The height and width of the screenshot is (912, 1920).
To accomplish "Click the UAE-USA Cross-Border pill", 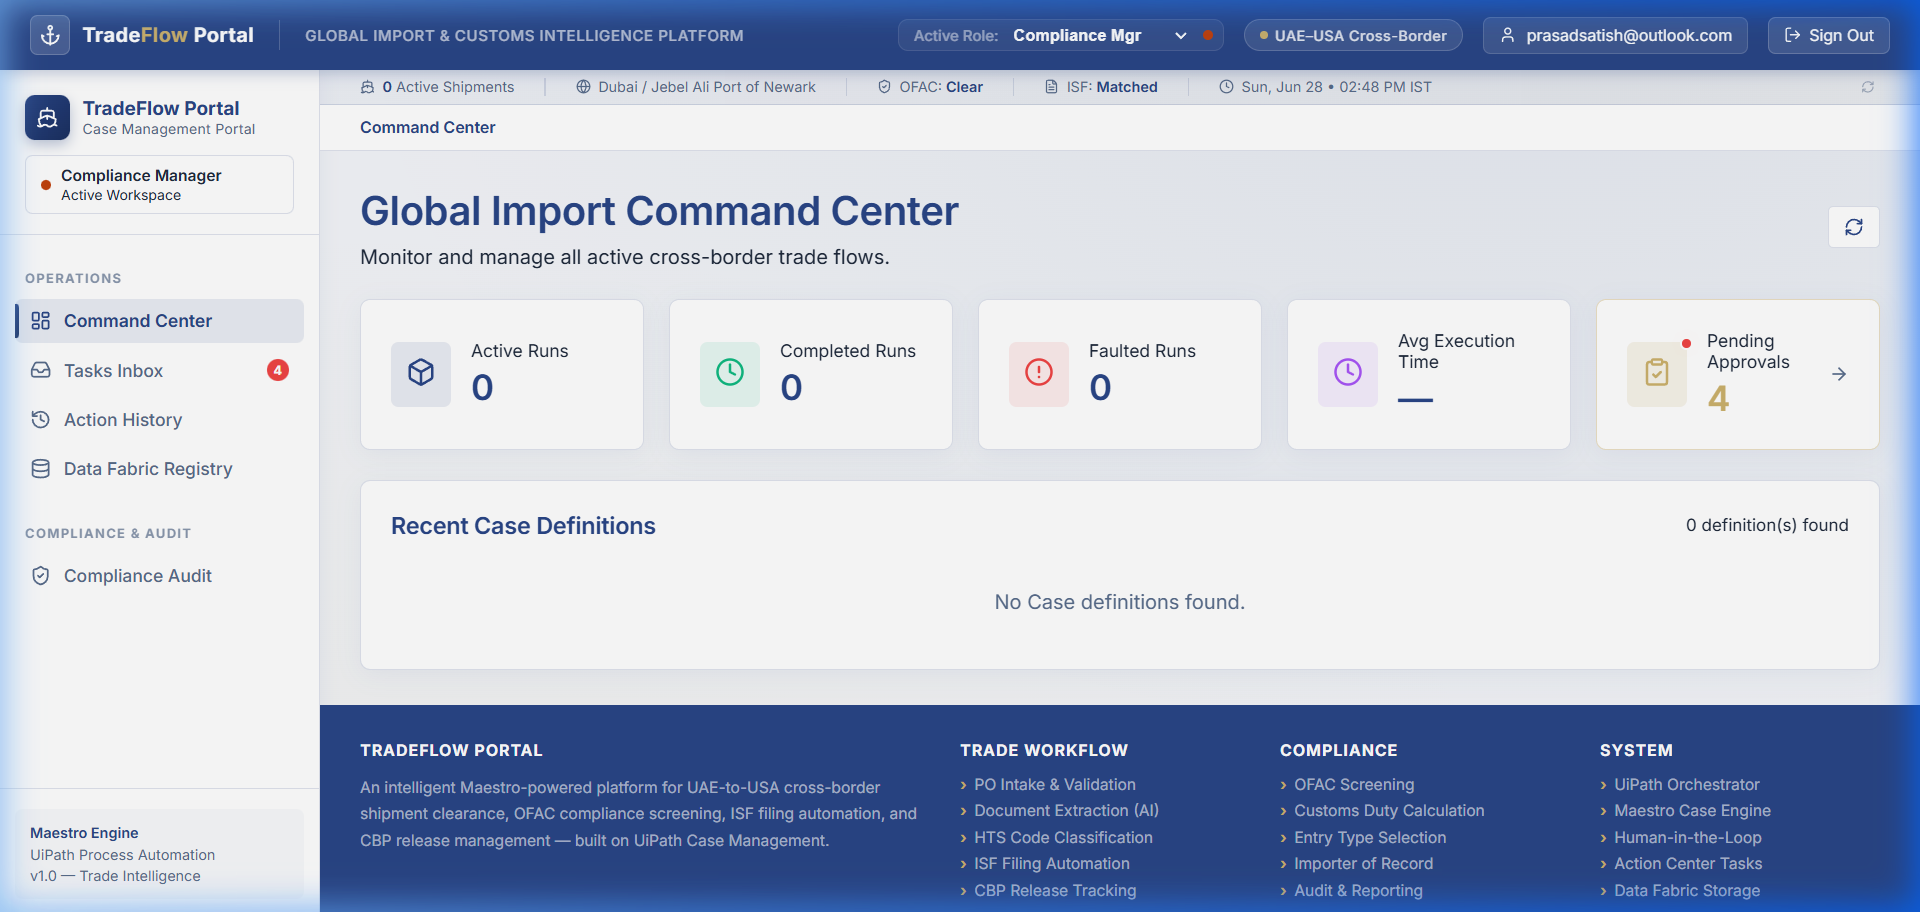I will 1353,35.
